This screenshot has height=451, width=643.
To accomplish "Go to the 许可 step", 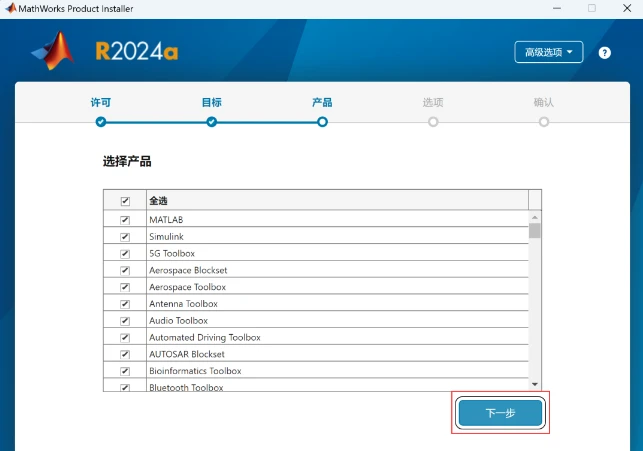I will [x=101, y=122].
